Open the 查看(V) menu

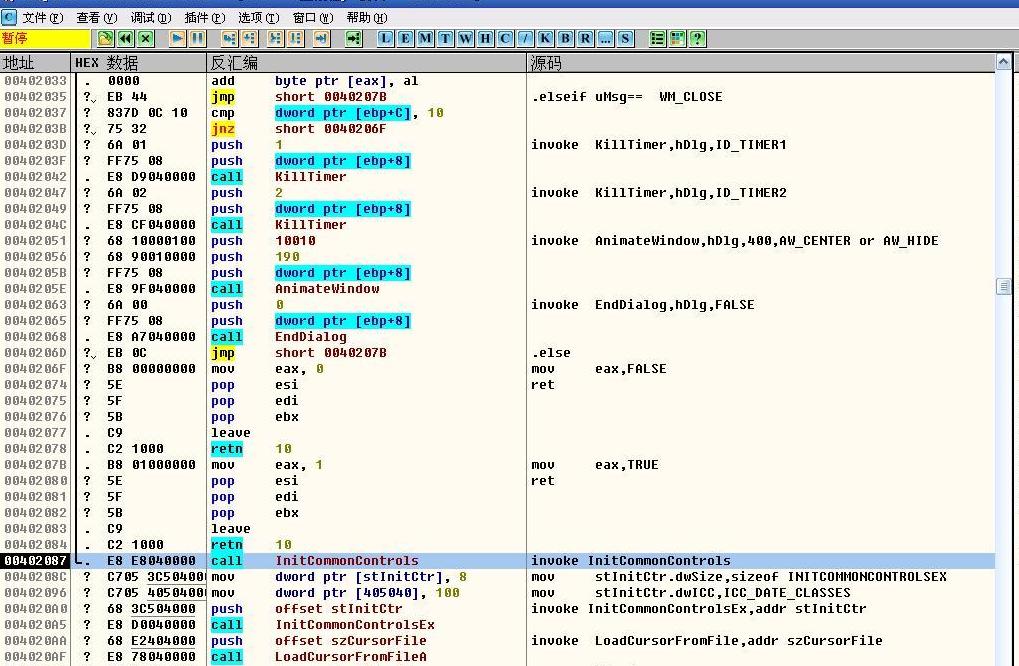97,18
